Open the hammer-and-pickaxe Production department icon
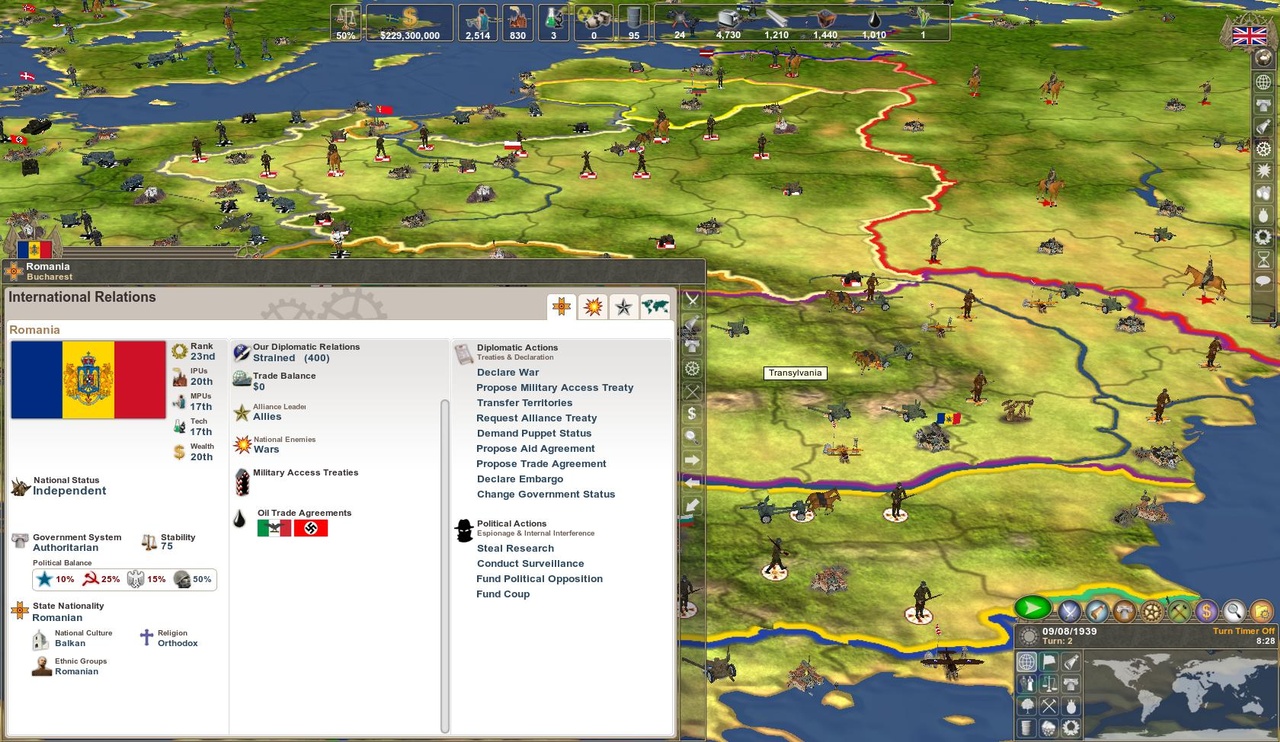Image resolution: width=1280 pixels, height=742 pixels. tap(1178, 610)
